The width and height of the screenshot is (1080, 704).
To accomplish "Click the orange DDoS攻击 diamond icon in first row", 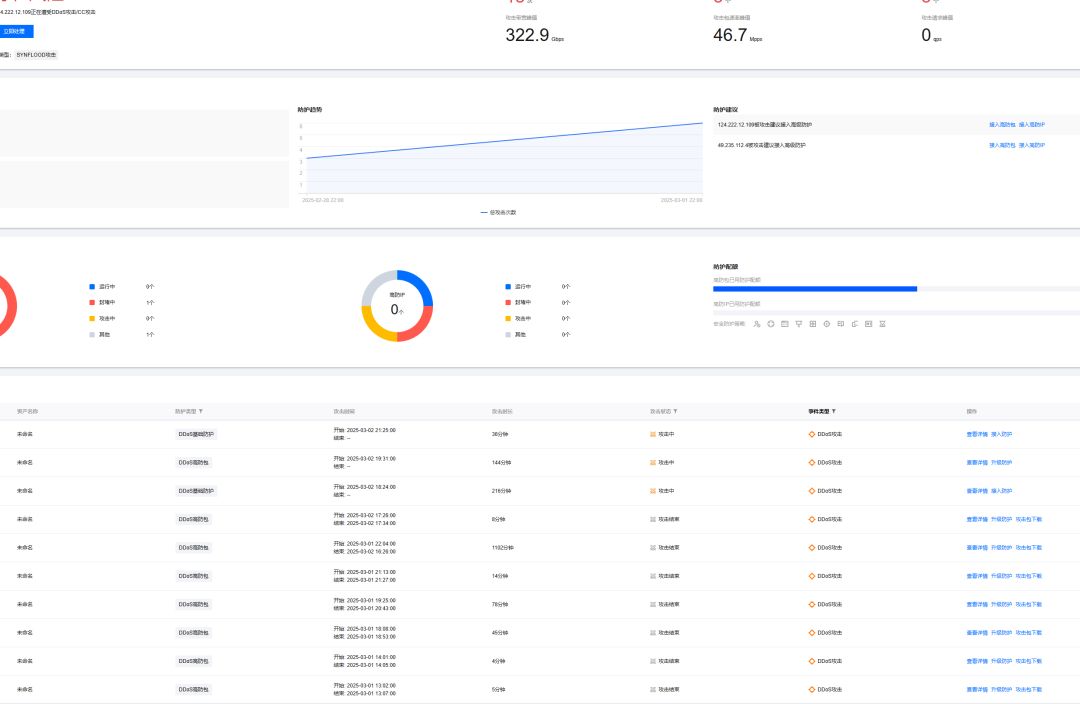I will coord(811,435).
